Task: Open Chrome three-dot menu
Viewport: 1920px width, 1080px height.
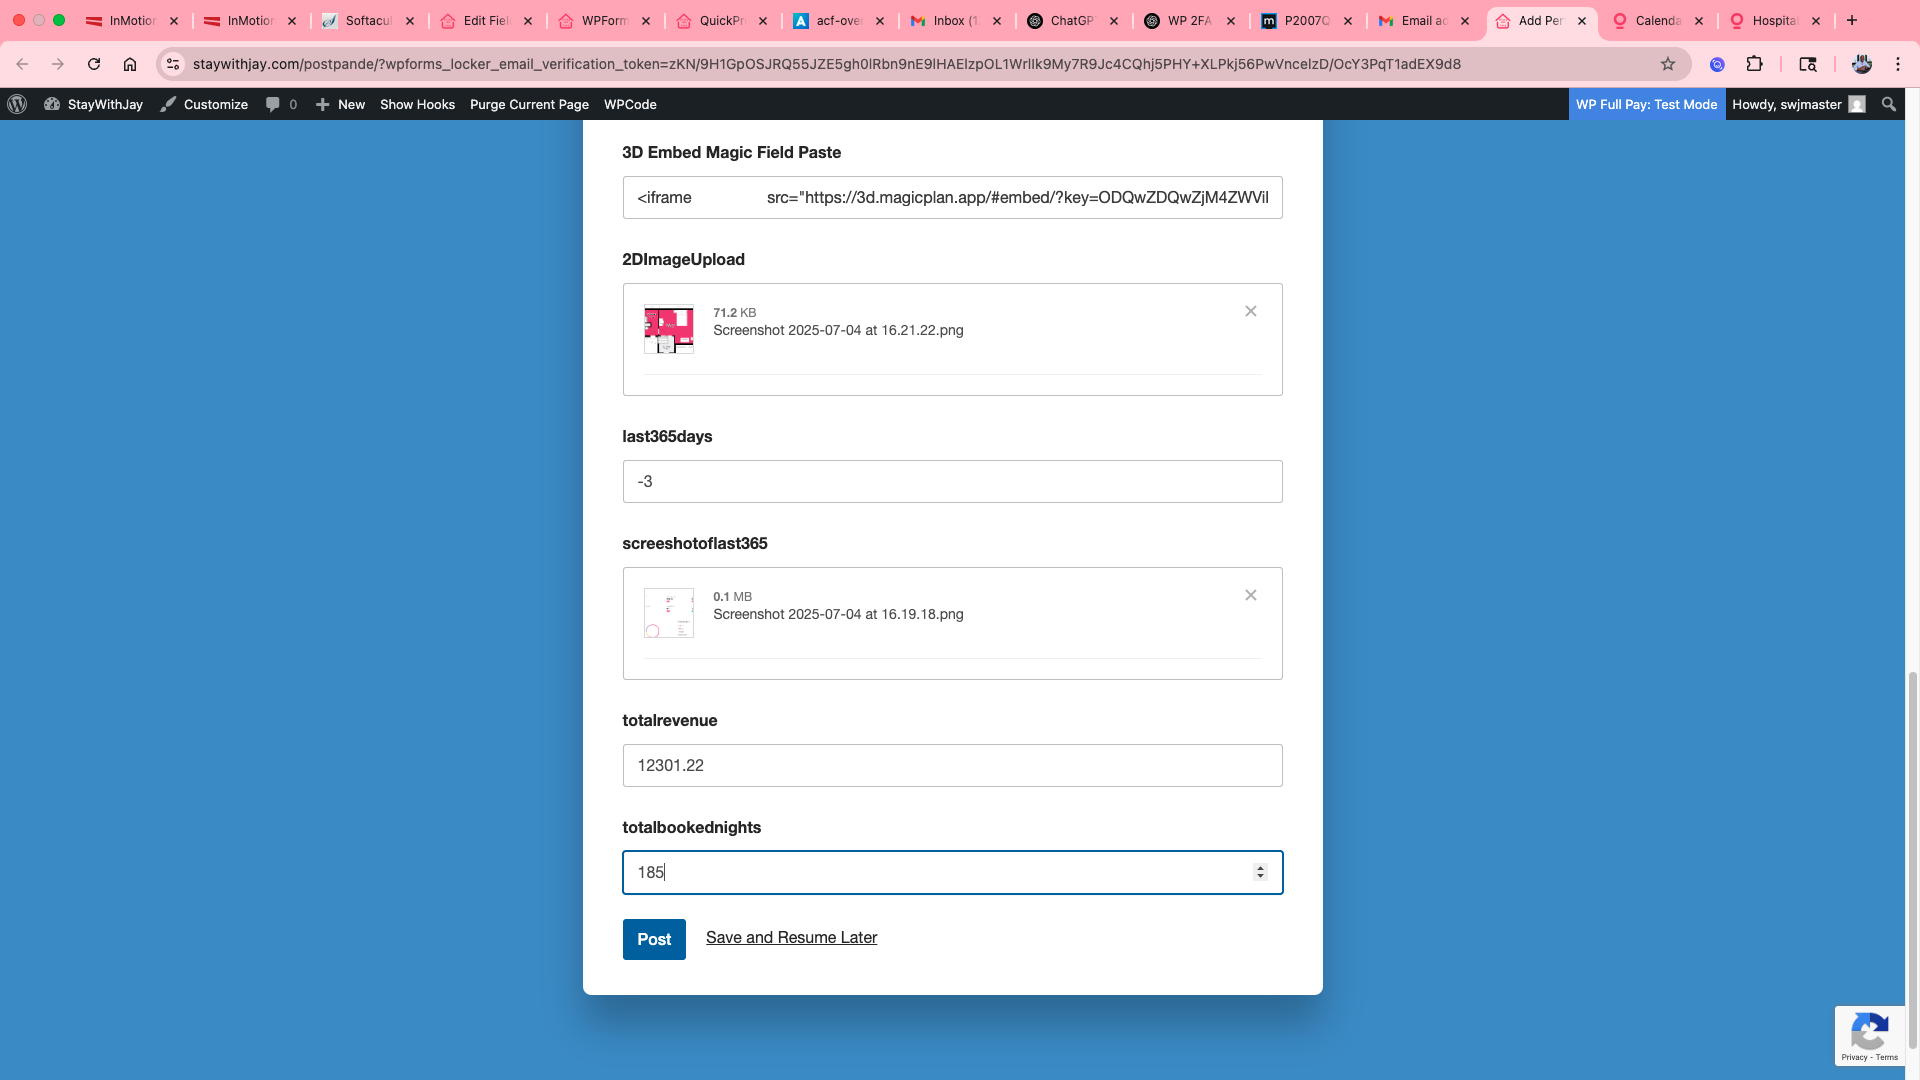Action: (1897, 64)
